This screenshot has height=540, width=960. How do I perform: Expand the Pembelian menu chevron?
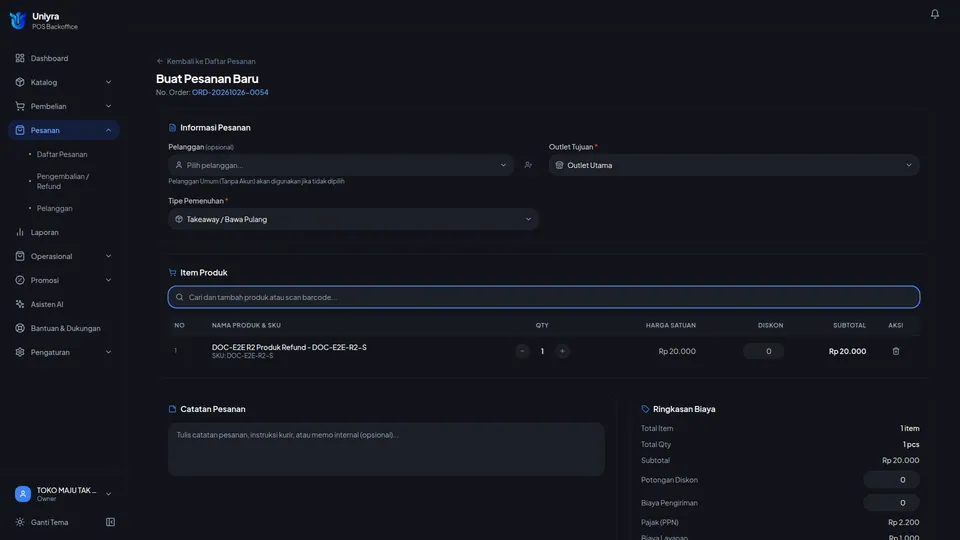pyautogui.click(x=108, y=106)
